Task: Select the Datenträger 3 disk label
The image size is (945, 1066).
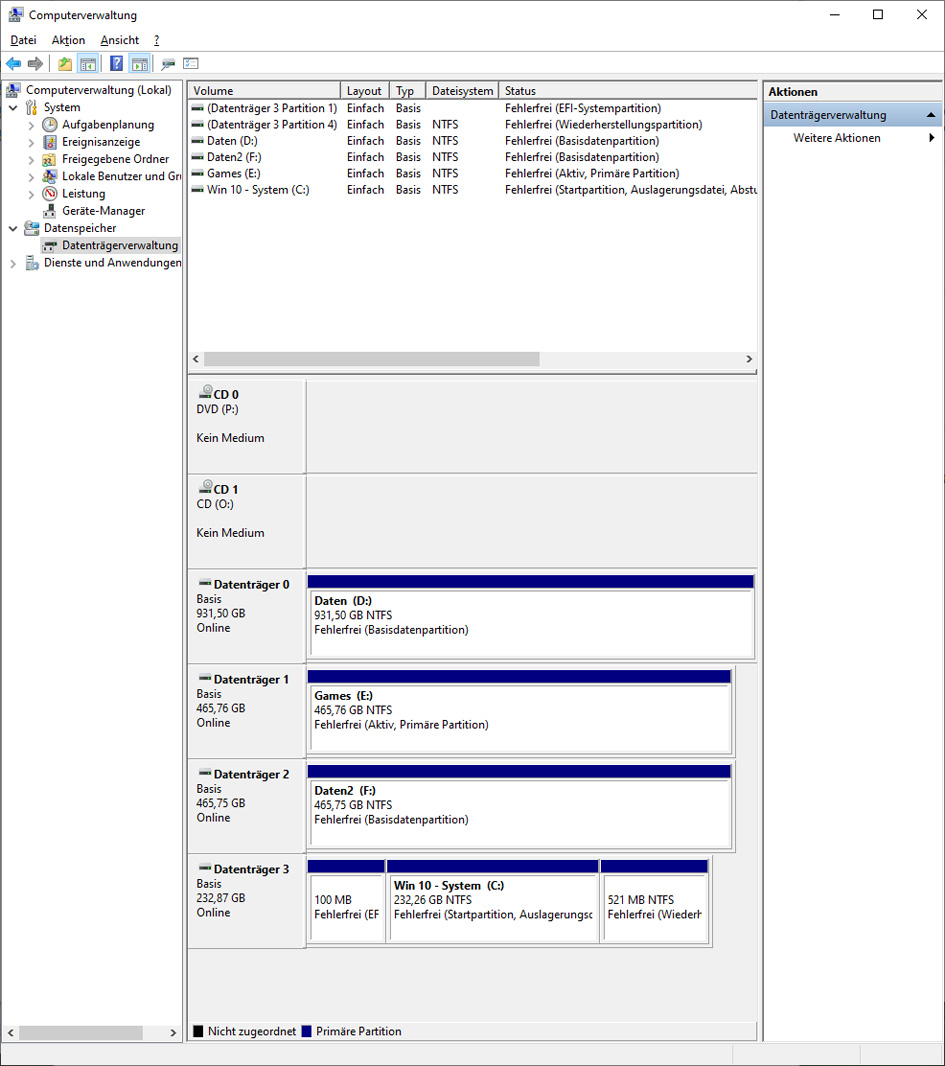Action: 246,901
